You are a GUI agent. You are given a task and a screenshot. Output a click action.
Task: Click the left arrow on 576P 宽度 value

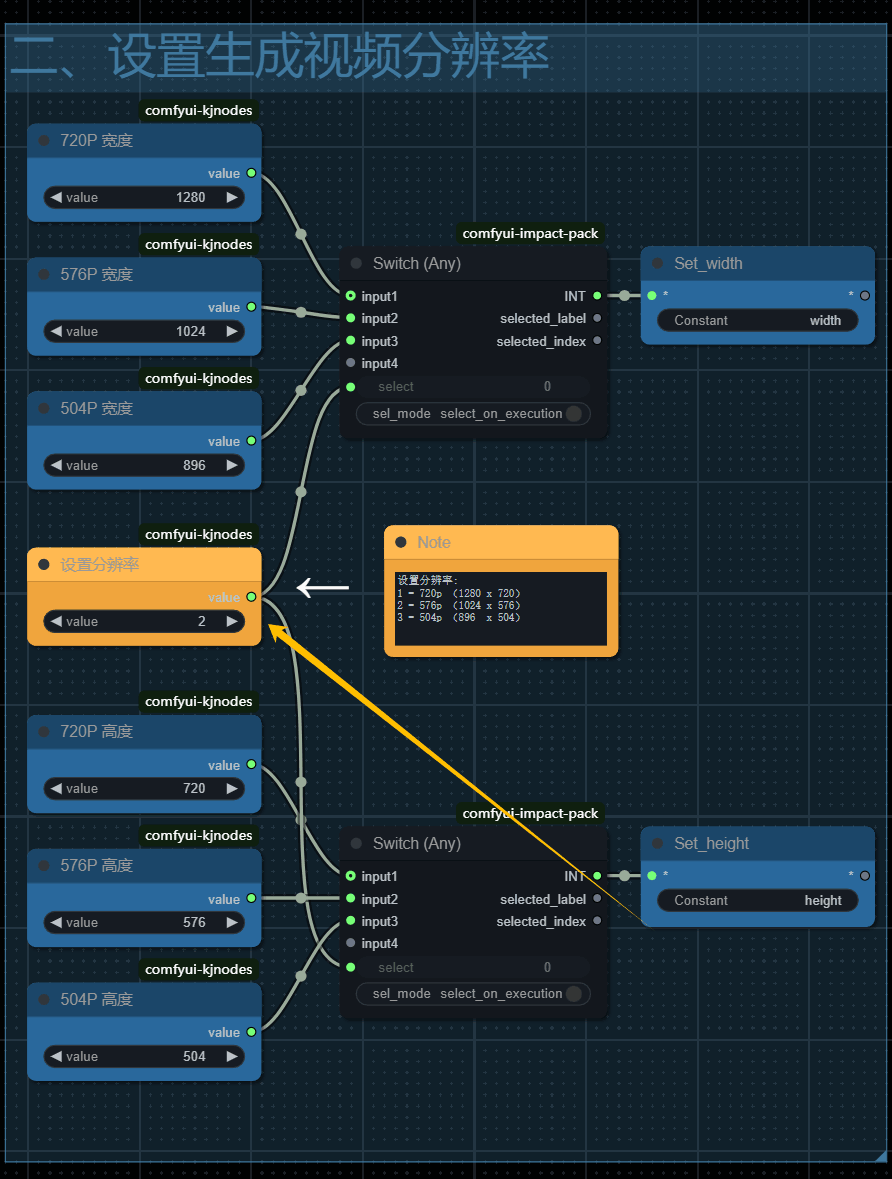[56, 331]
